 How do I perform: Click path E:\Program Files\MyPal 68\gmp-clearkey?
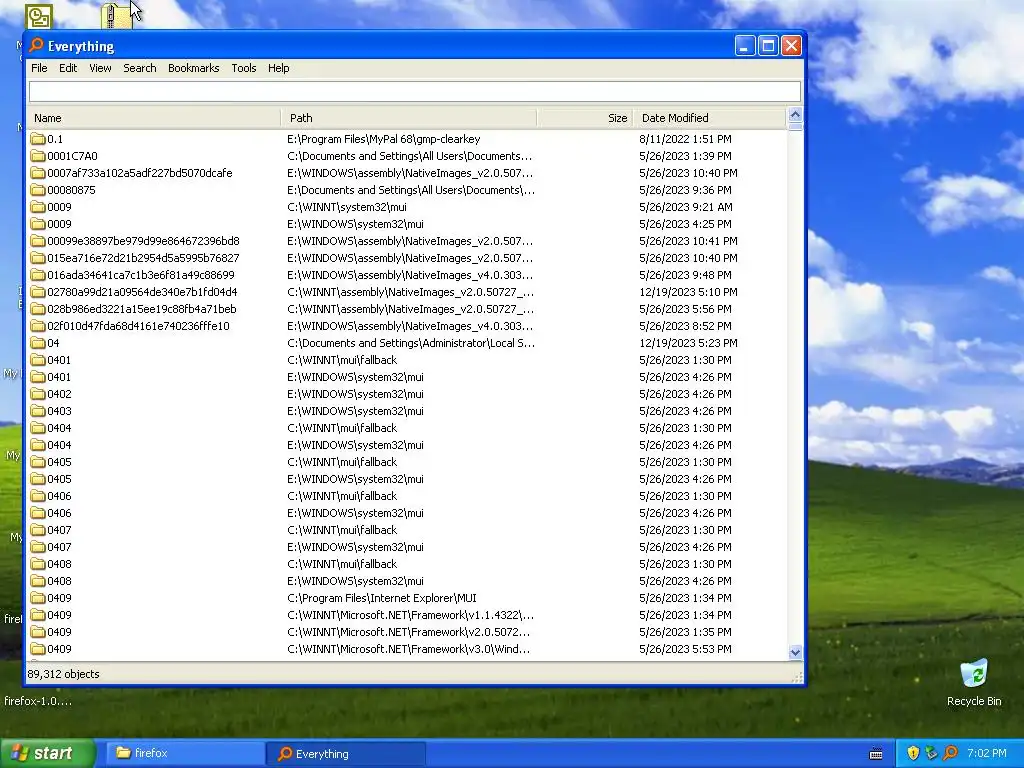pyautogui.click(x=383, y=139)
